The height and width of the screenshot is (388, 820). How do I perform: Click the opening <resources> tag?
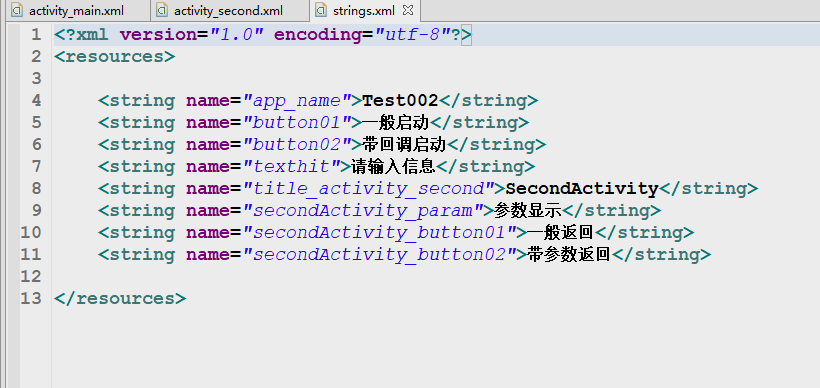coord(115,56)
